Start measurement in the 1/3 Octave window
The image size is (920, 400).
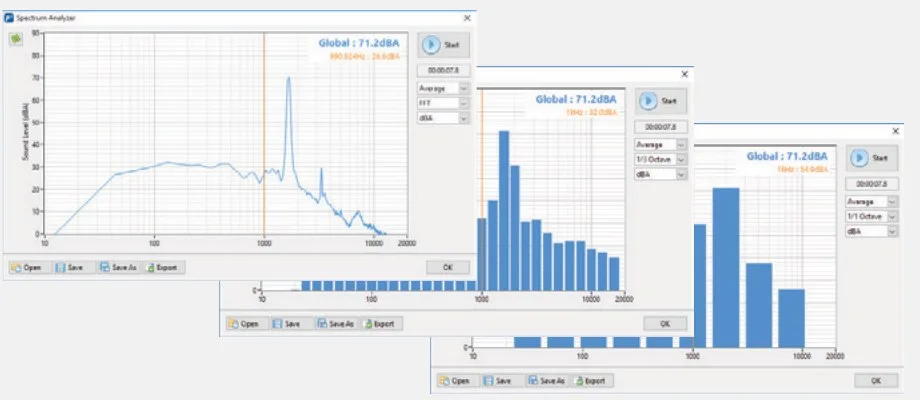(661, 101)
